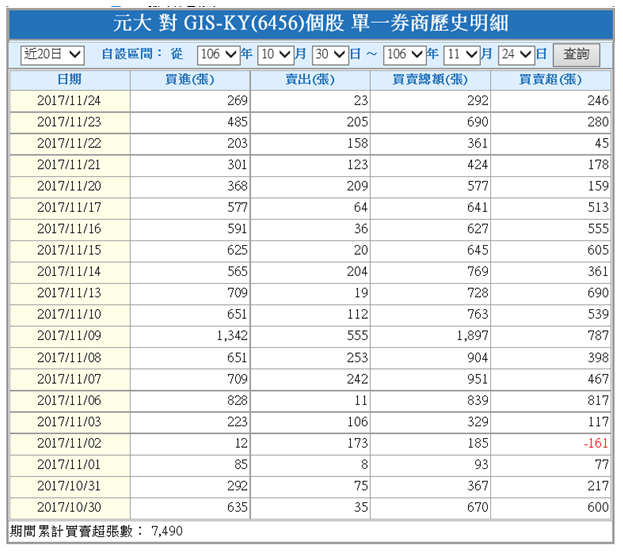Click total value 769 on 2017/11/14
The height and width of the screenshot is (553, 623).
[478, 272]
